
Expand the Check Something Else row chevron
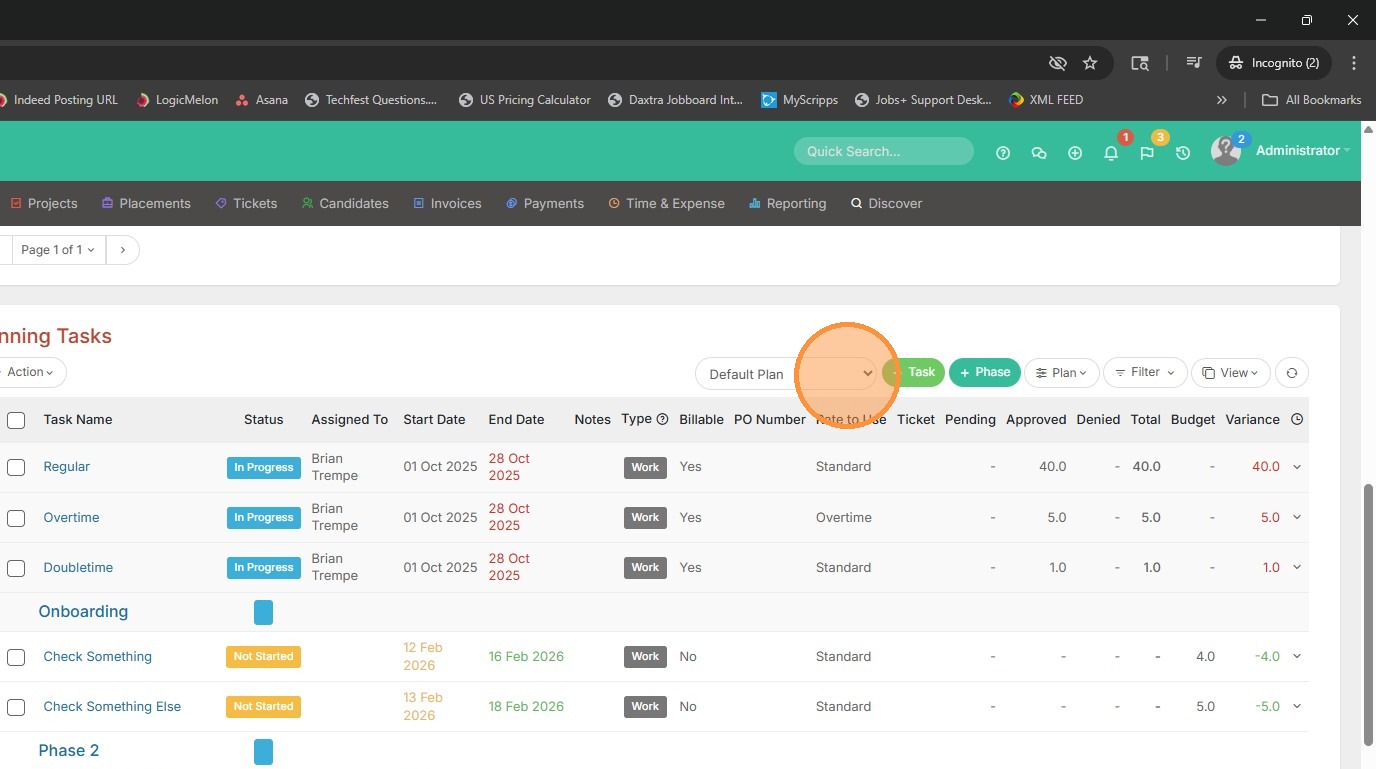(x=1297, y=707)
